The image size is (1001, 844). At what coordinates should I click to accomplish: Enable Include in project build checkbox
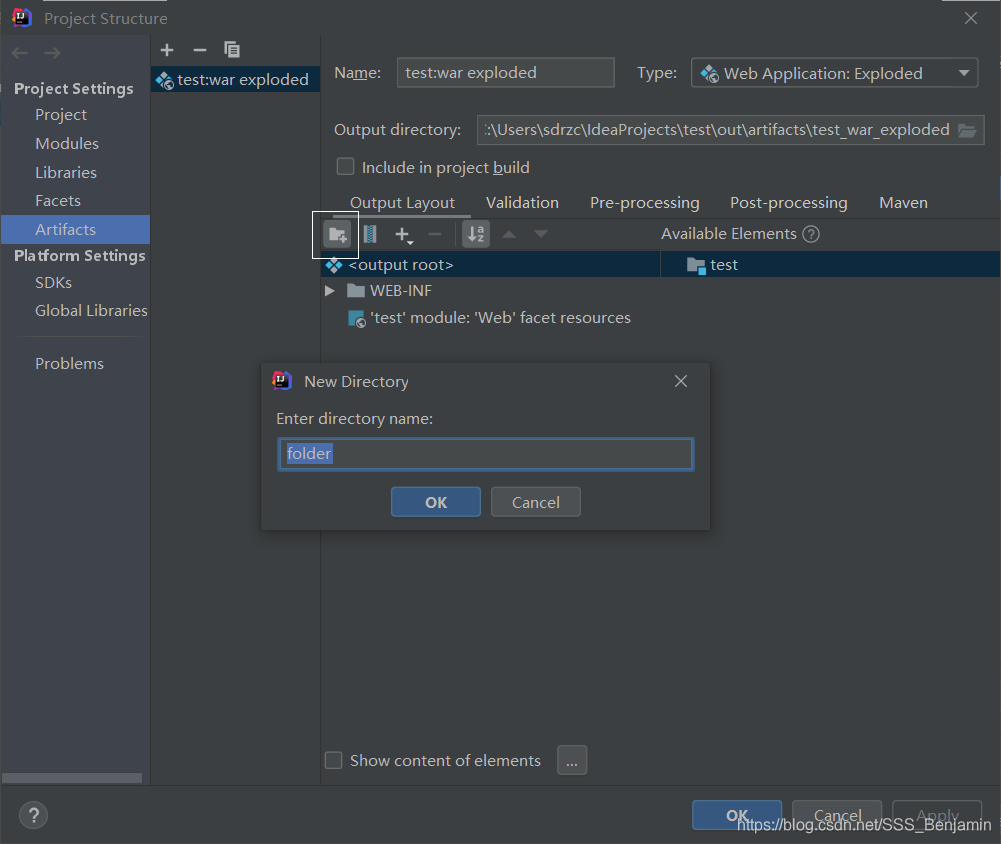345,167
